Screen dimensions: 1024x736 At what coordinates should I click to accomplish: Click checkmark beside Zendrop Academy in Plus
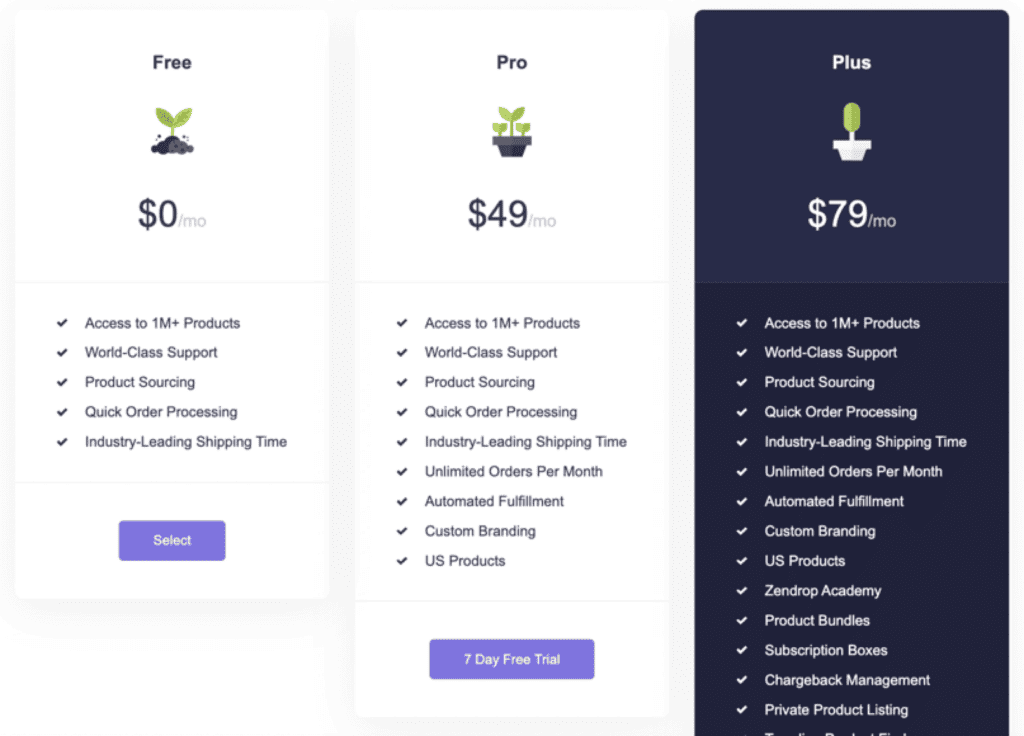tap(742, 590)
